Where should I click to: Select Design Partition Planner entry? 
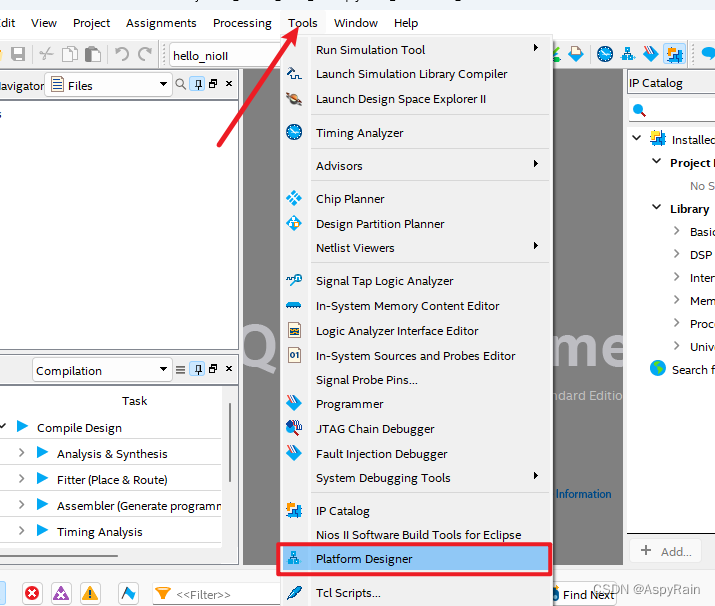[414, 224]
